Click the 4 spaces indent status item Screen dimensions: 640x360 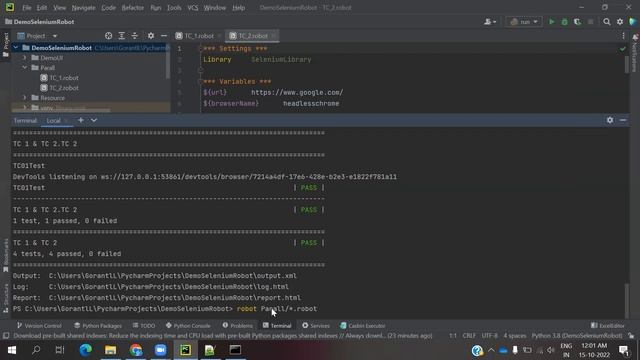[515, 336]
